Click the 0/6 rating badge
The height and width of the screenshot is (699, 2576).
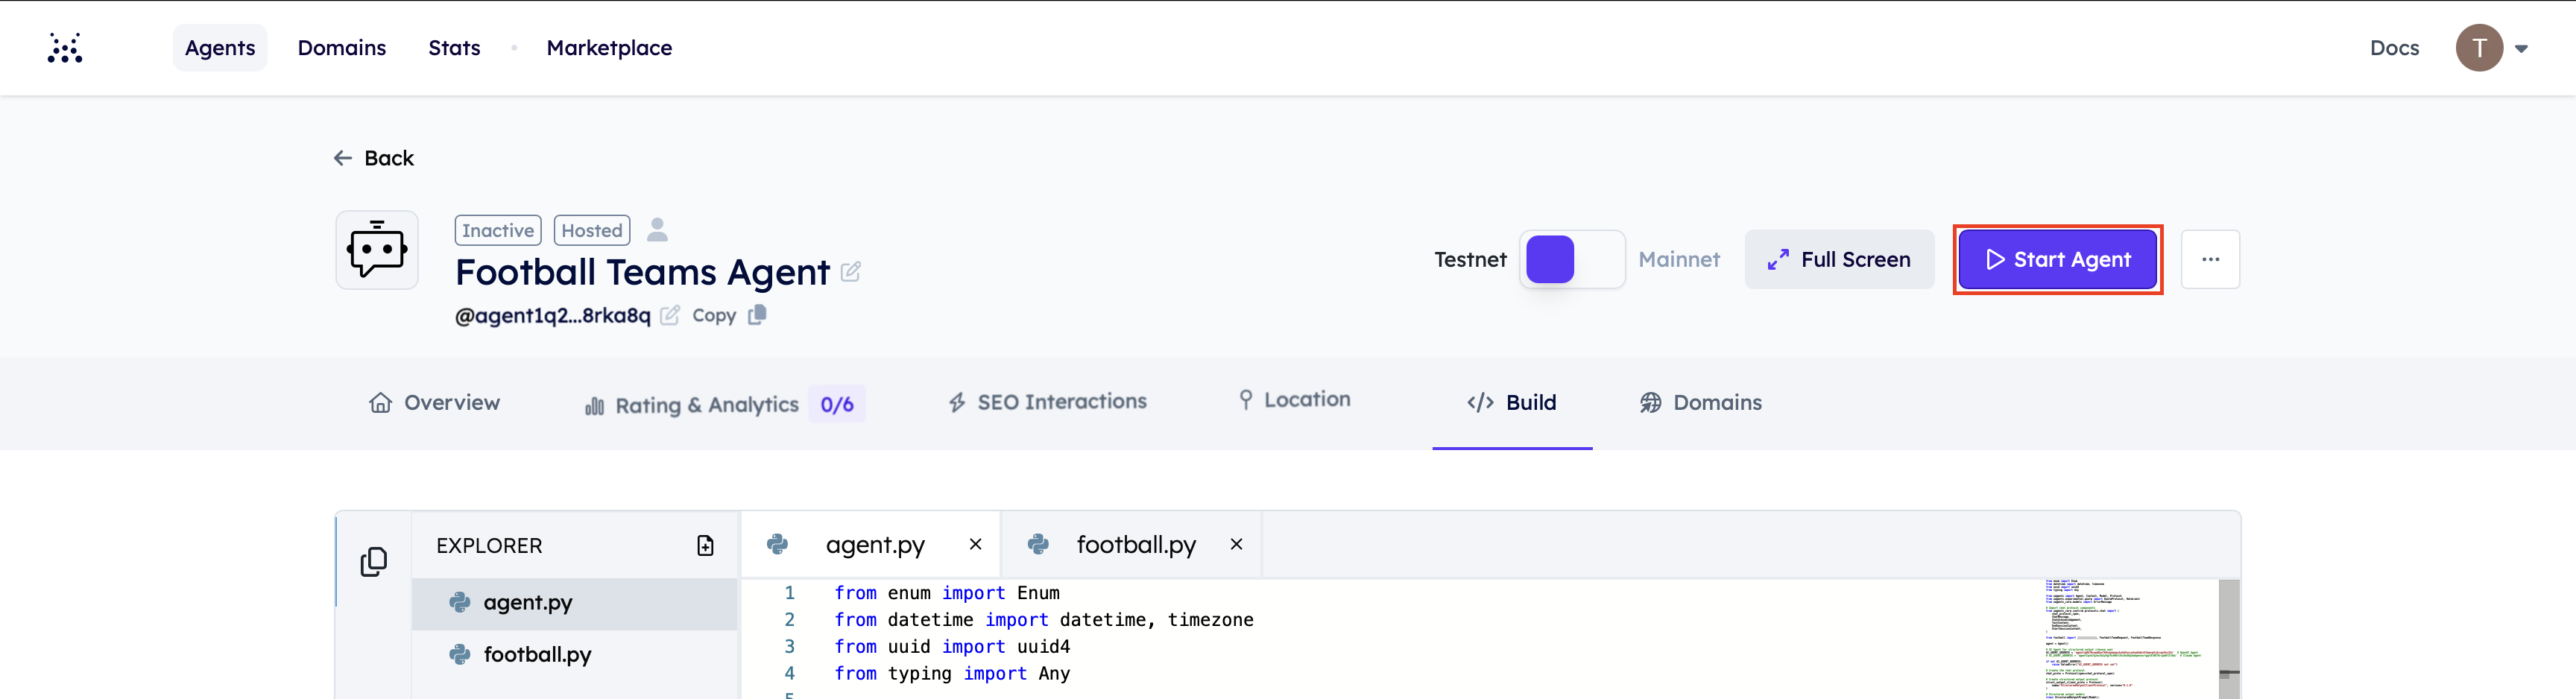[x=837, y=404]
